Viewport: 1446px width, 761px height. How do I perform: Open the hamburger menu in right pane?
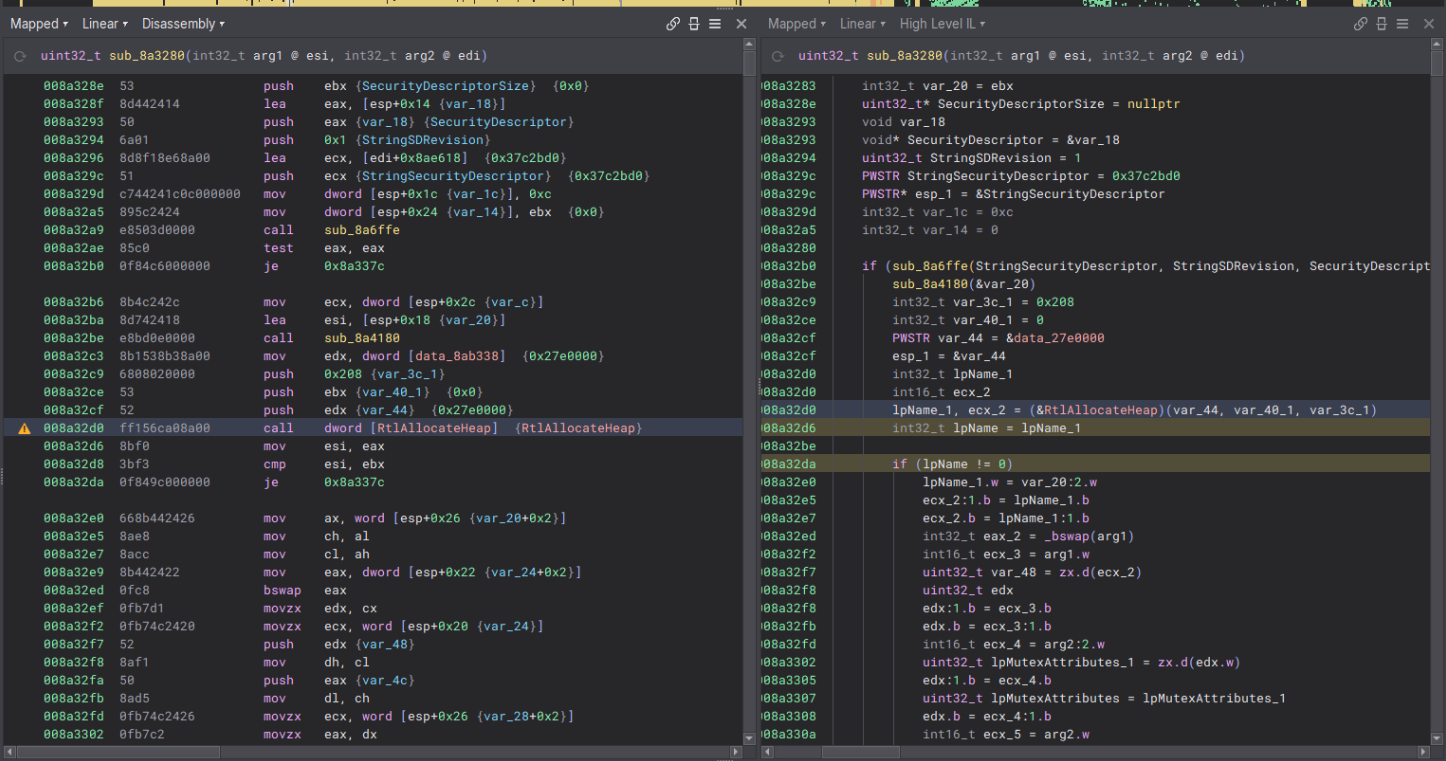[1402, 24]
